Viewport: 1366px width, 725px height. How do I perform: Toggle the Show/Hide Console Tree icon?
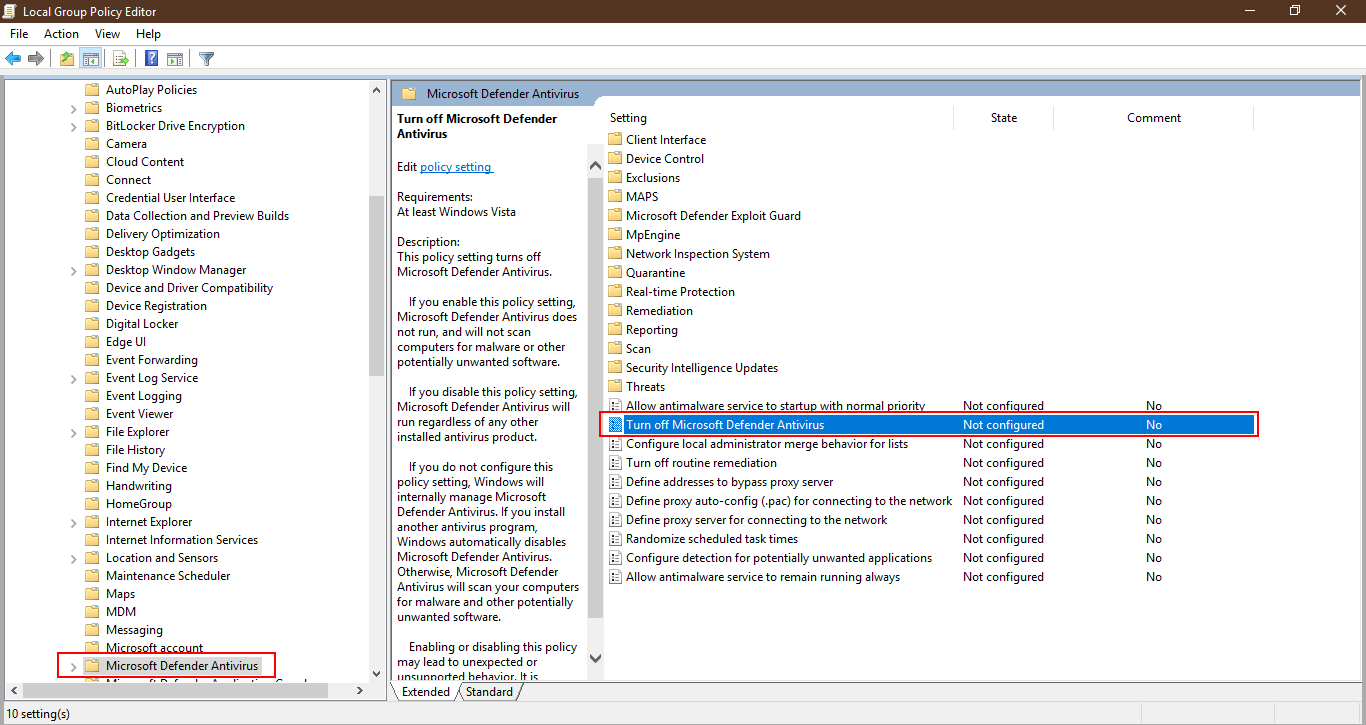pos(90,58)
